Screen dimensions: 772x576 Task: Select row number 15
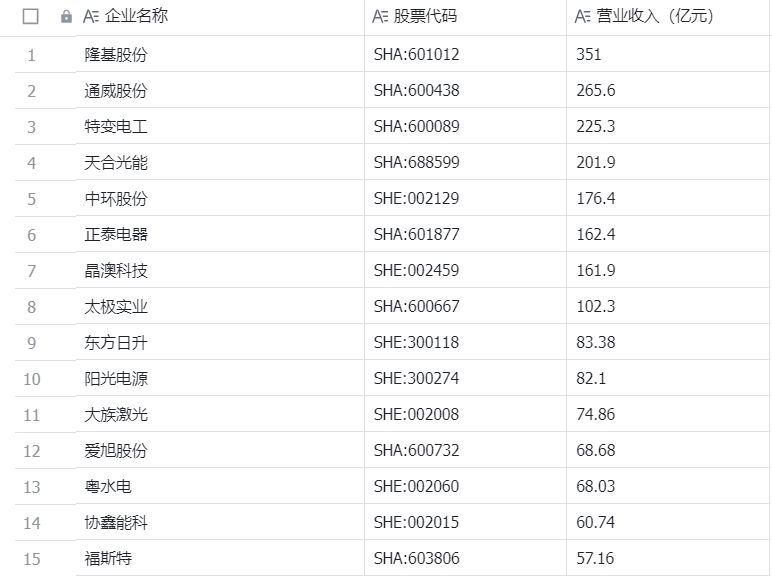pyautogui.click(x=31, y=559)
